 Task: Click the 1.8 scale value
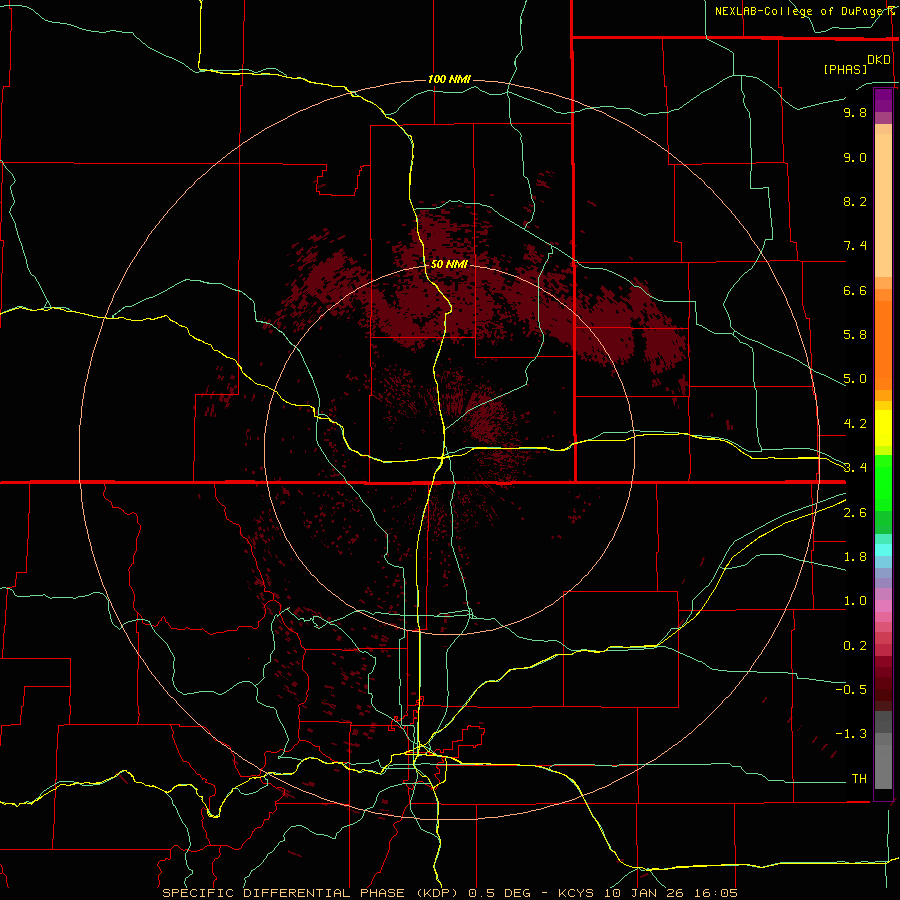pos(855,557)
